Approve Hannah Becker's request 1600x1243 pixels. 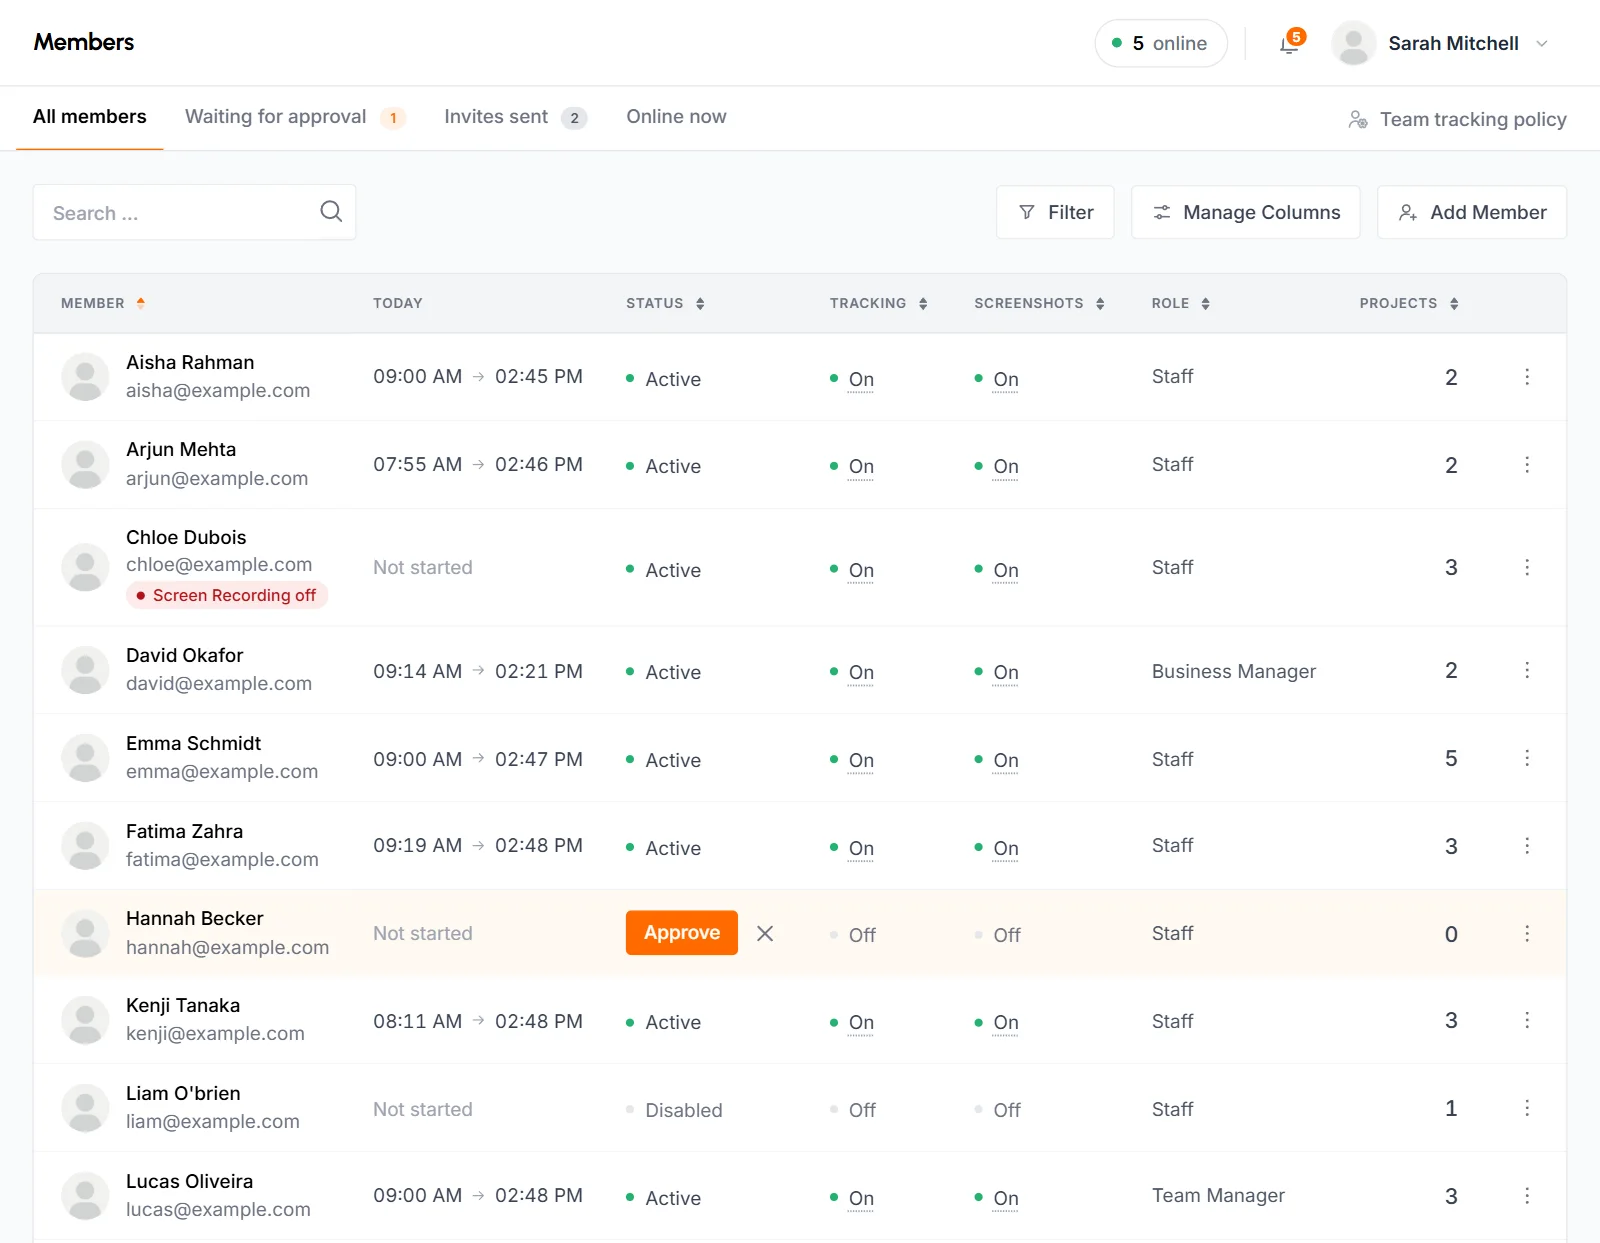[682, 933]
